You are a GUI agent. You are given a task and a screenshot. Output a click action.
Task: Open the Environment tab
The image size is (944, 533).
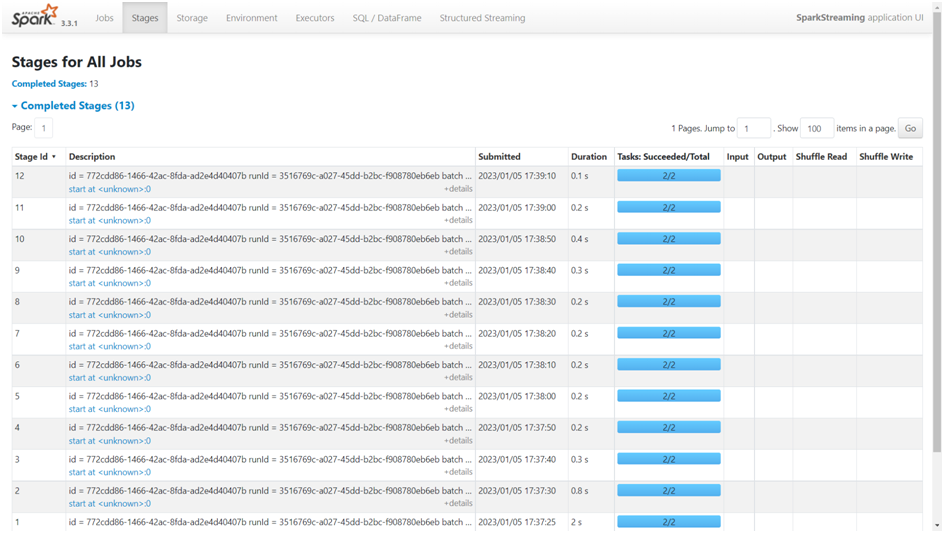pyautogui.click(x=252, y=18)
